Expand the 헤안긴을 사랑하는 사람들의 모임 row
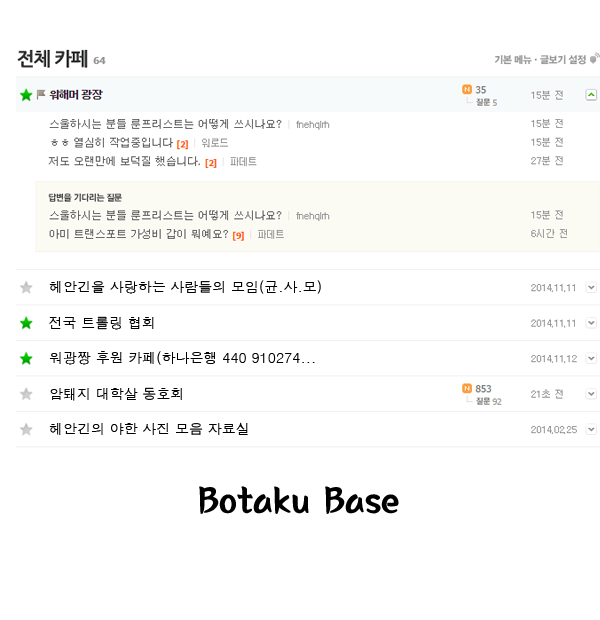The width and height of the screenshot is (600, 620). click(x=591, y=287)
